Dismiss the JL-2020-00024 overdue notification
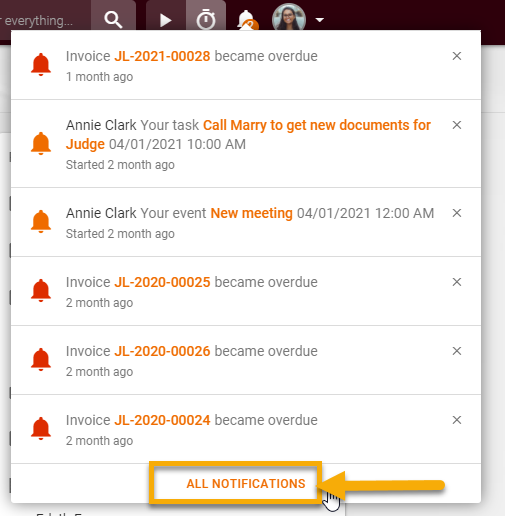Image resolution: width=505 pixels, height=516 pixels. pos(457,420)
